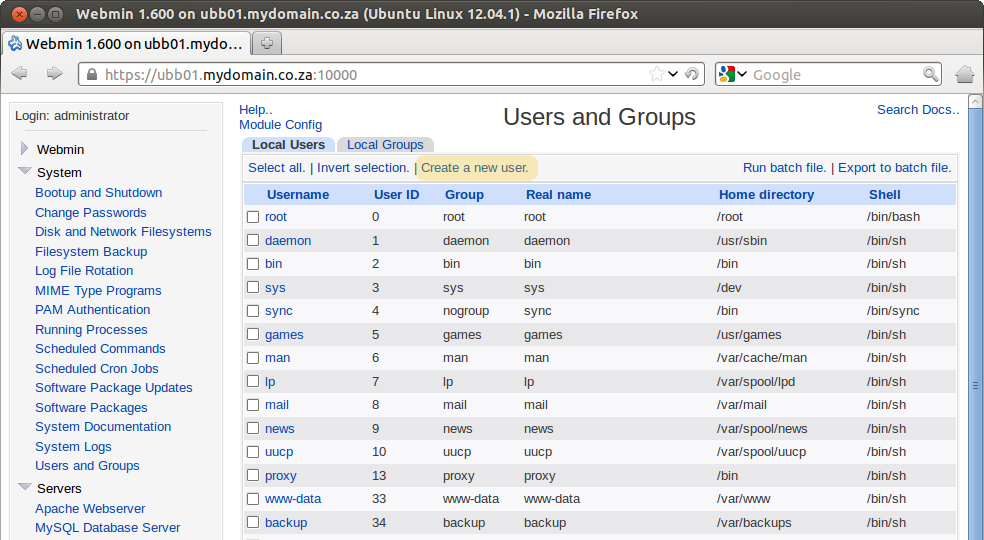Open Disk and Network Filesystems module
The height and width of the screenshot is (540, 984).
pyautogui.click(x=123, y=232)
